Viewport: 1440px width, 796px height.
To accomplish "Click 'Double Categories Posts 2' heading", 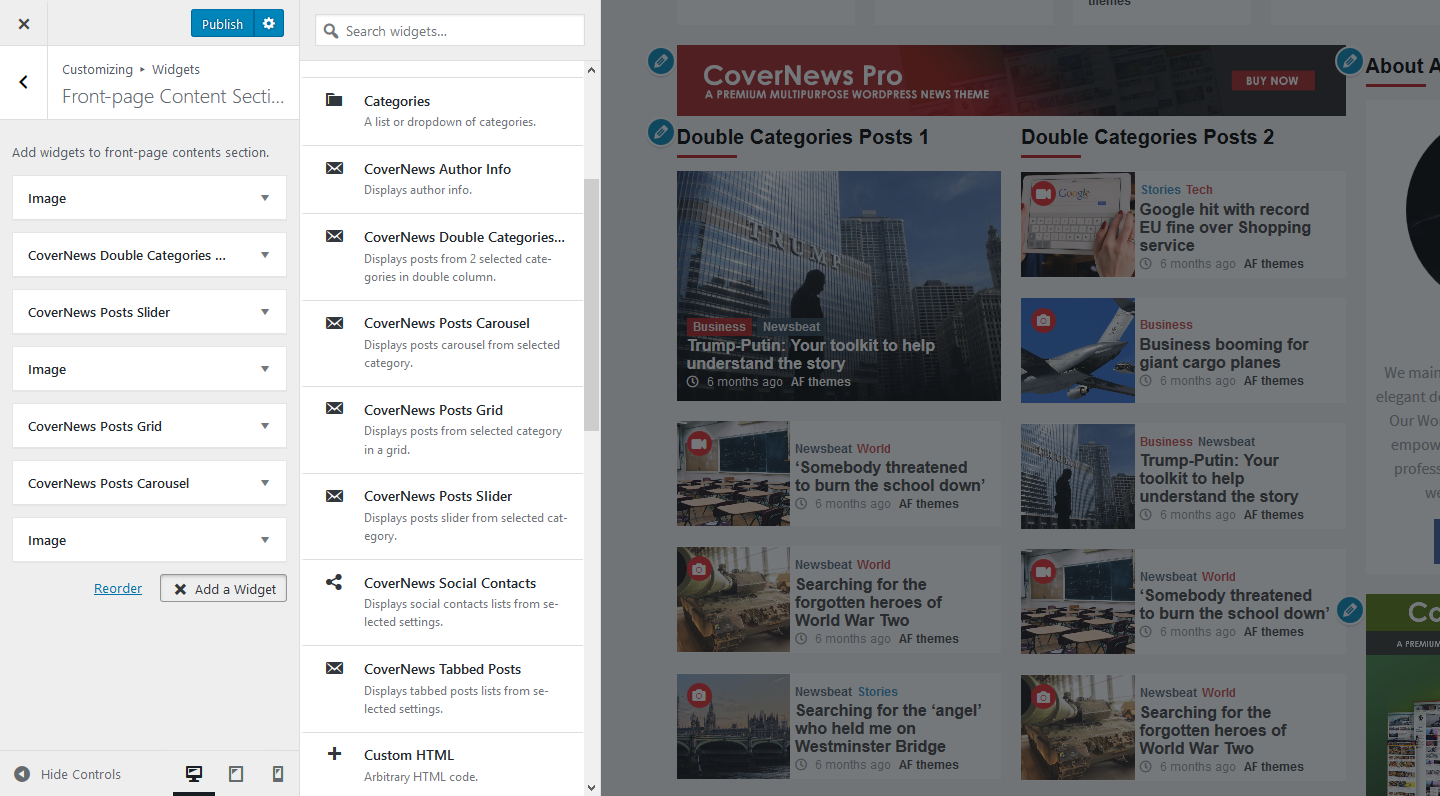I will (x=1148, y=137).
